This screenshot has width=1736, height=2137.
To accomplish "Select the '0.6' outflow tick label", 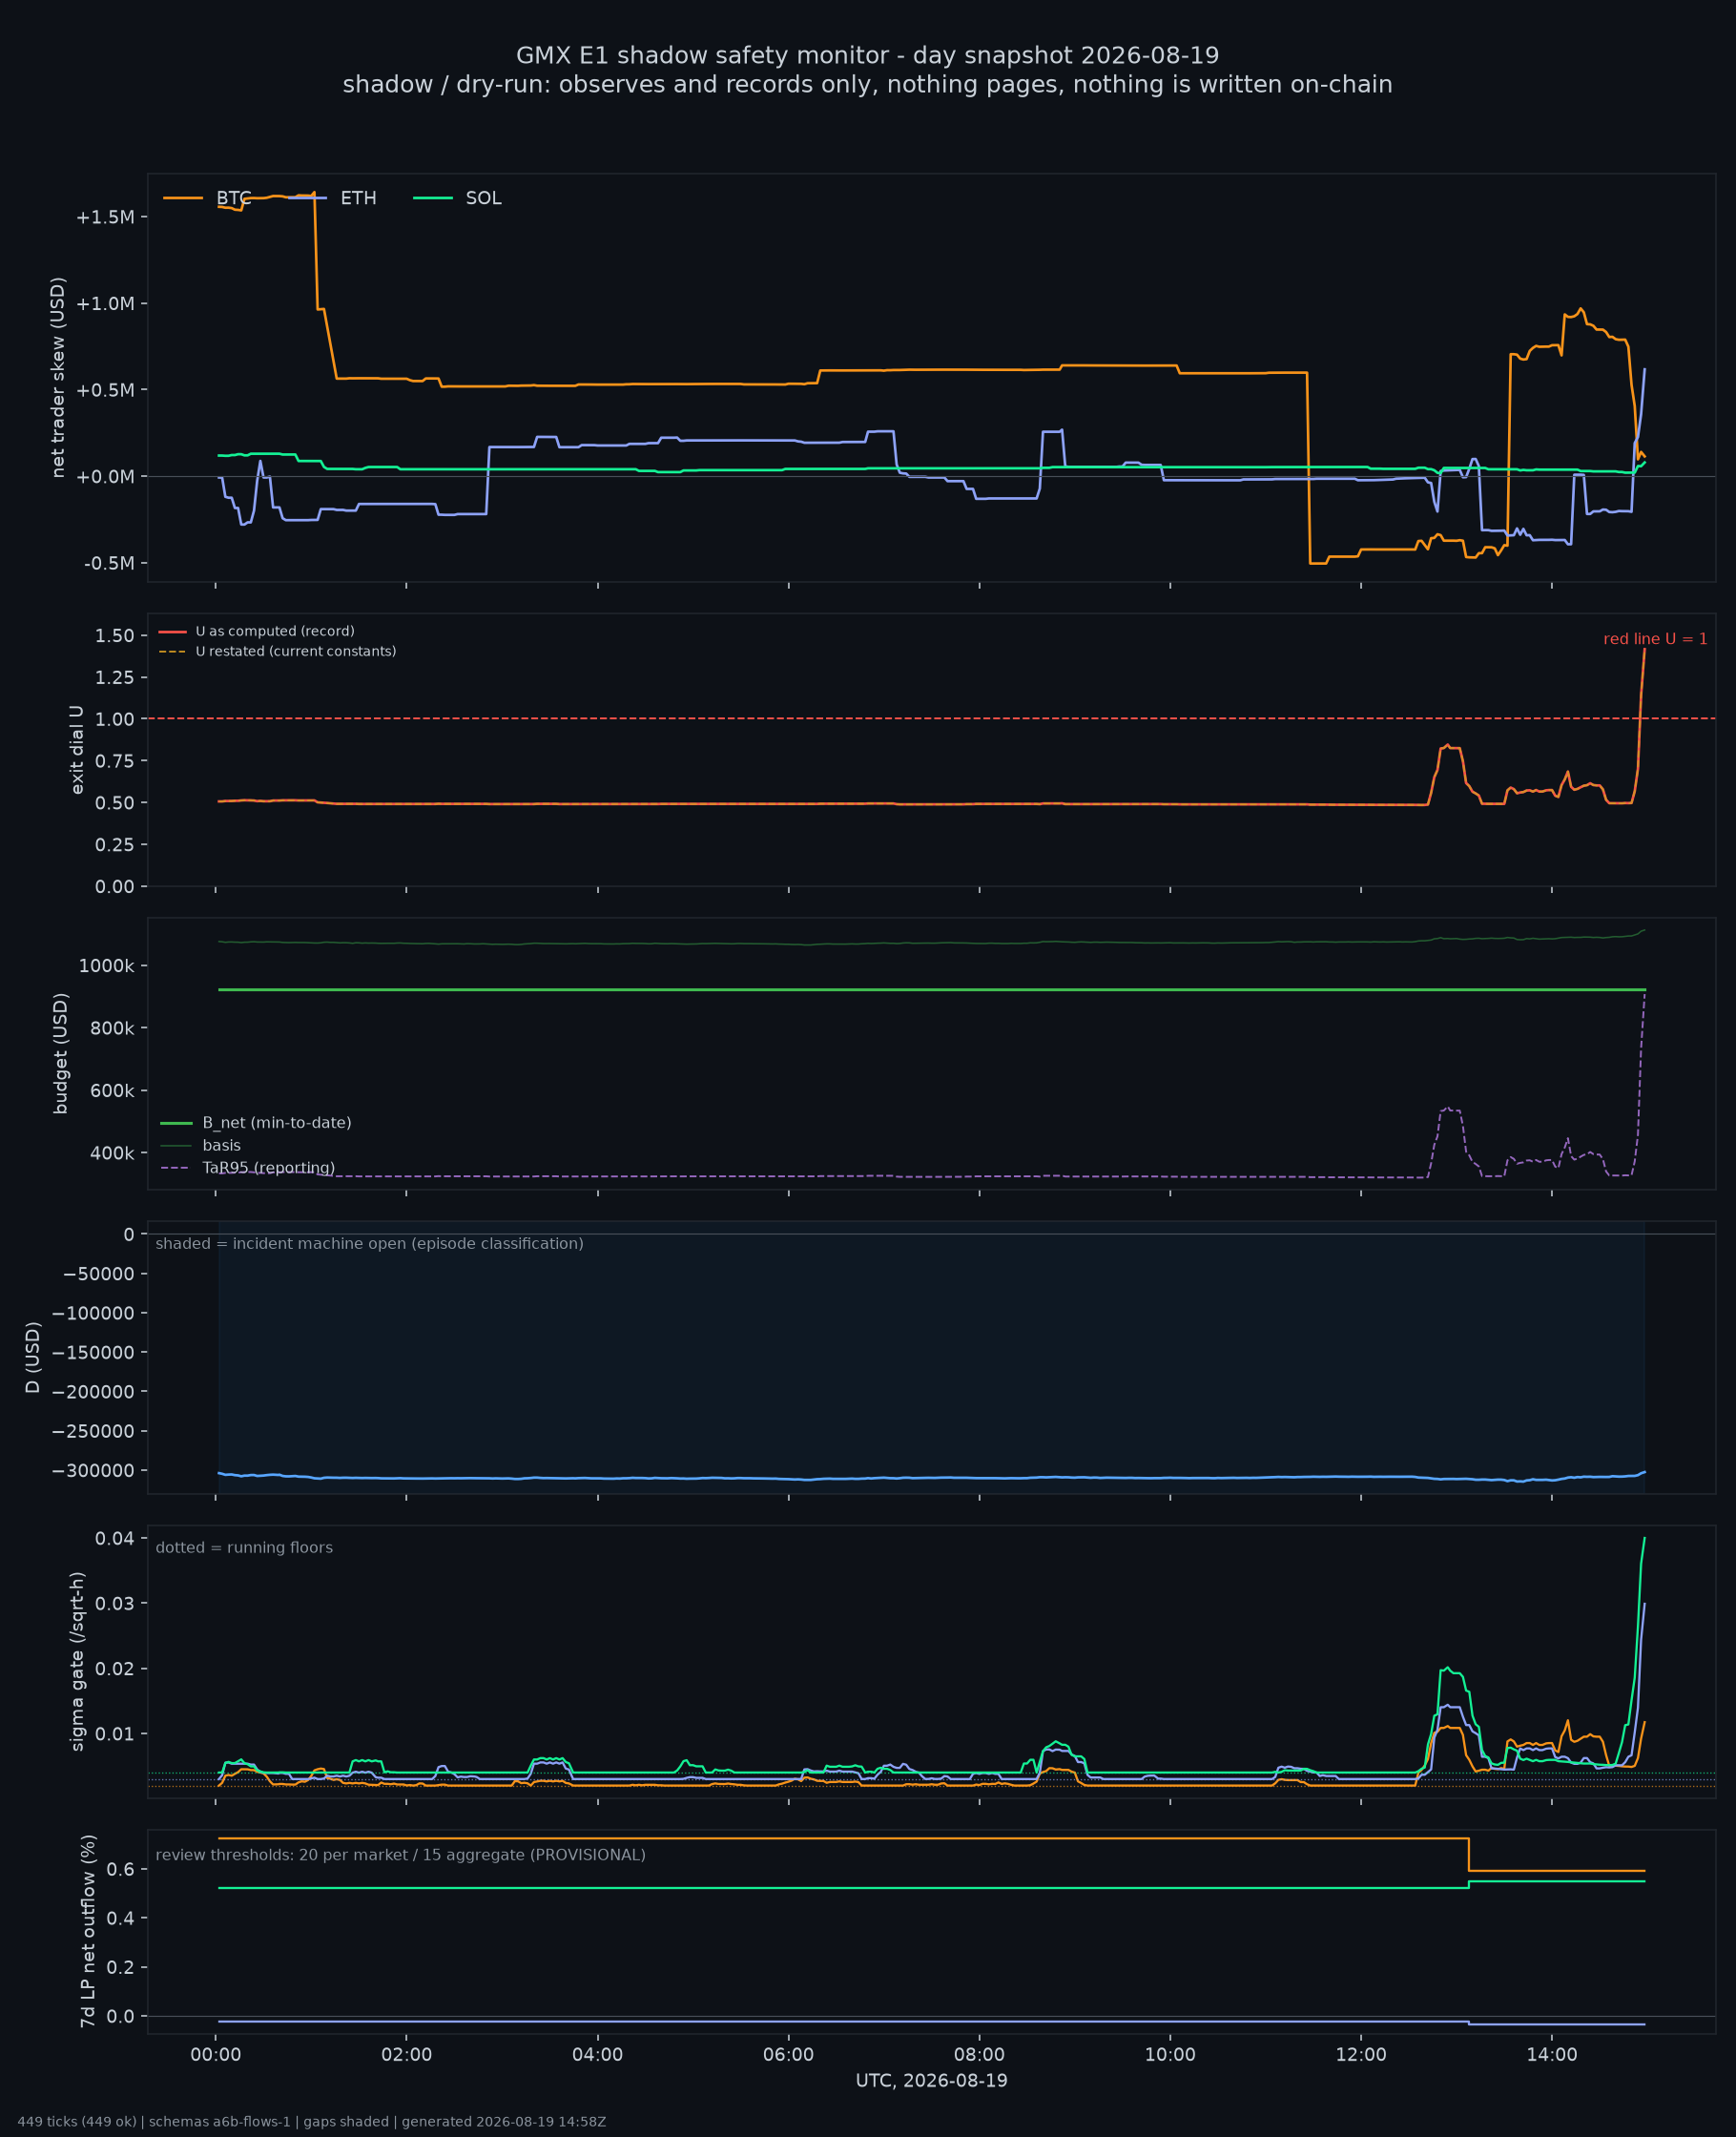I will coord(120,1870).
